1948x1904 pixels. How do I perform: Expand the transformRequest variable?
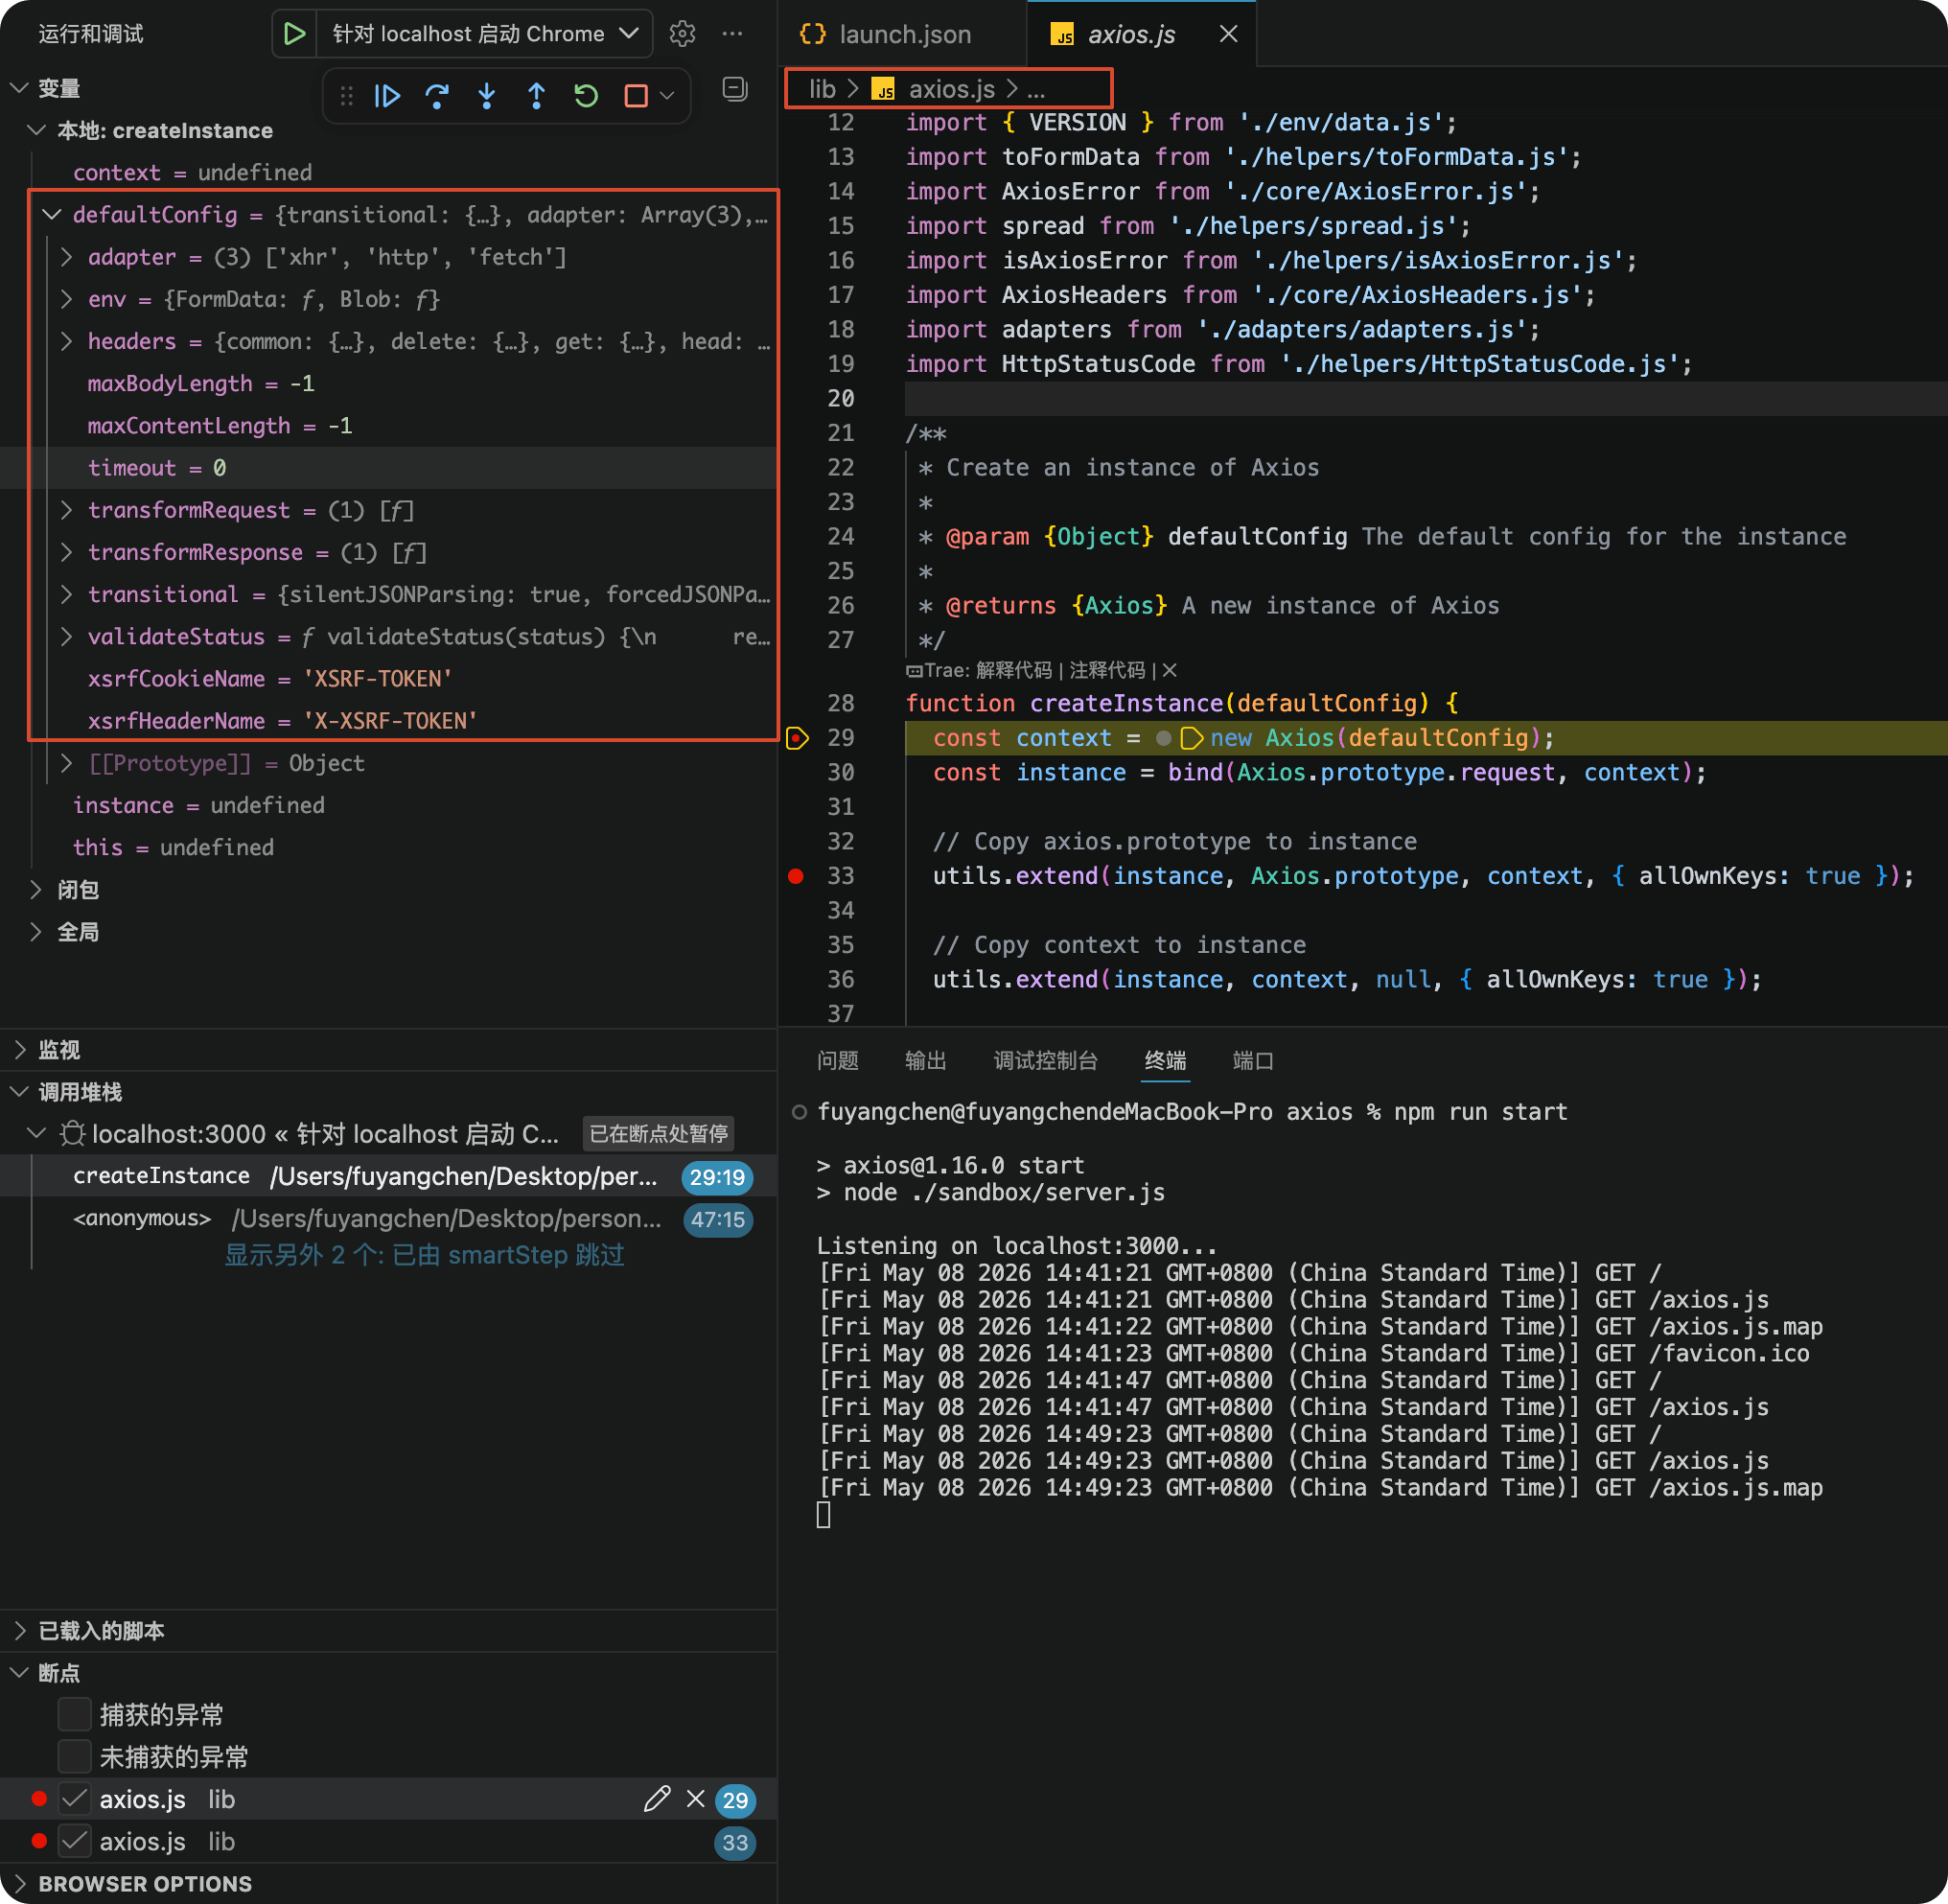(66, 510)
